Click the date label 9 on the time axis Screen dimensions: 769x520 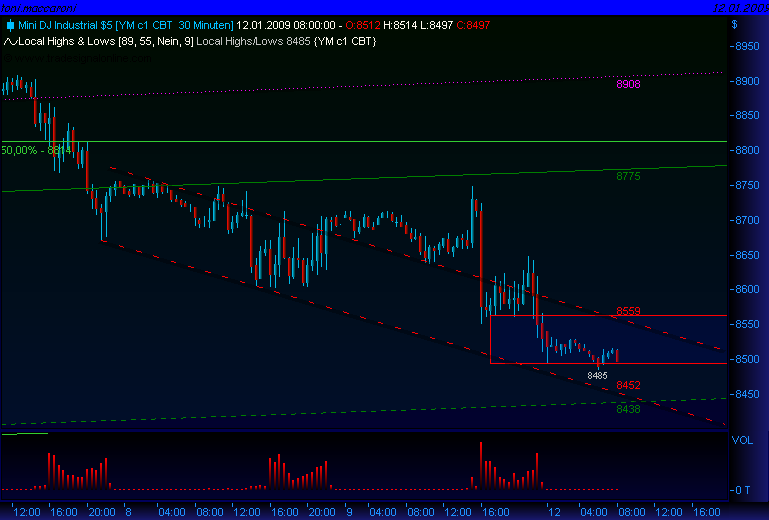[349, 512]
